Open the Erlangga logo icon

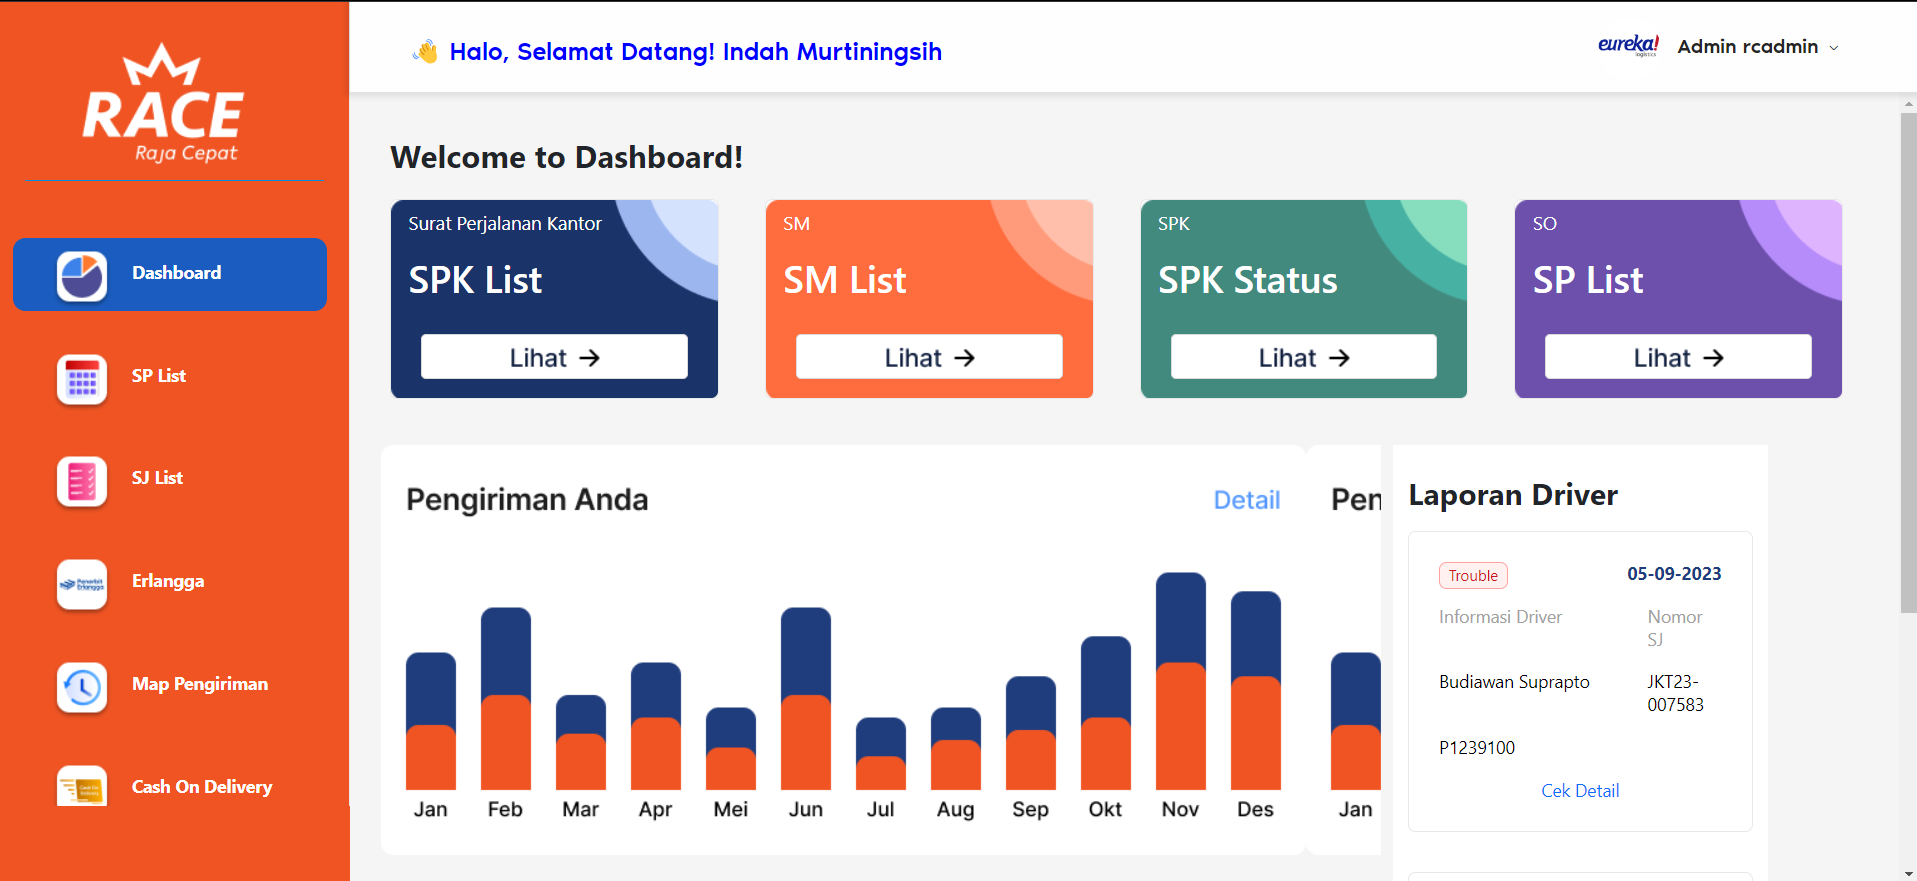tap(82, 584)
